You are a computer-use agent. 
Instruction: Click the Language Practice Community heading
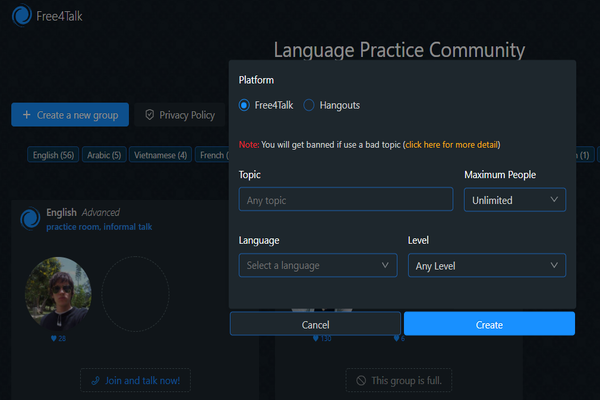click(x=399, y=50)
